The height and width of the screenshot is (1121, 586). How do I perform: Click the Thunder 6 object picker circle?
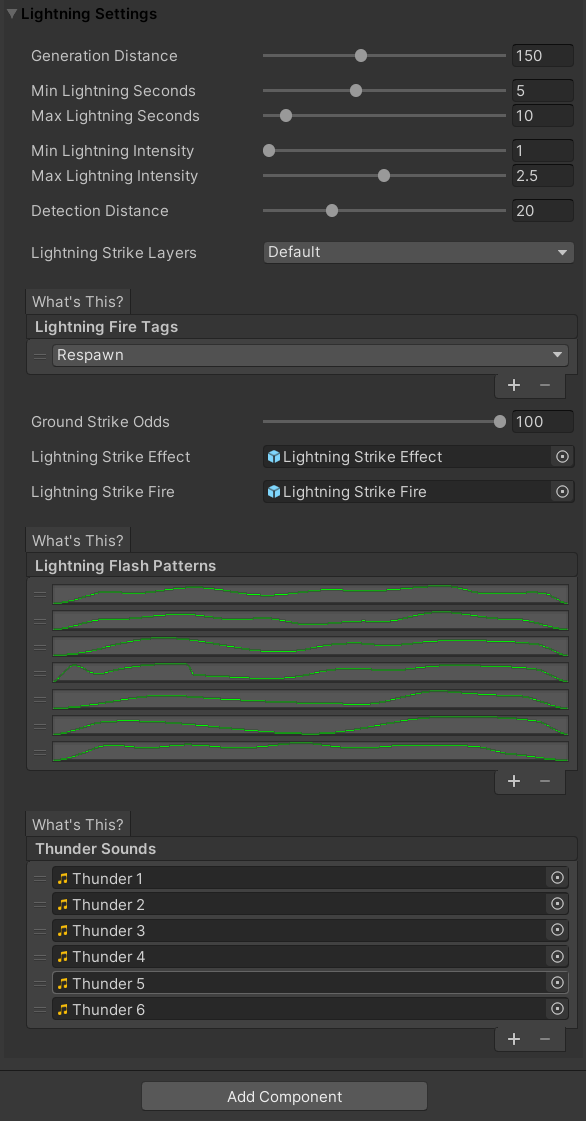(x=558, y=1009)
